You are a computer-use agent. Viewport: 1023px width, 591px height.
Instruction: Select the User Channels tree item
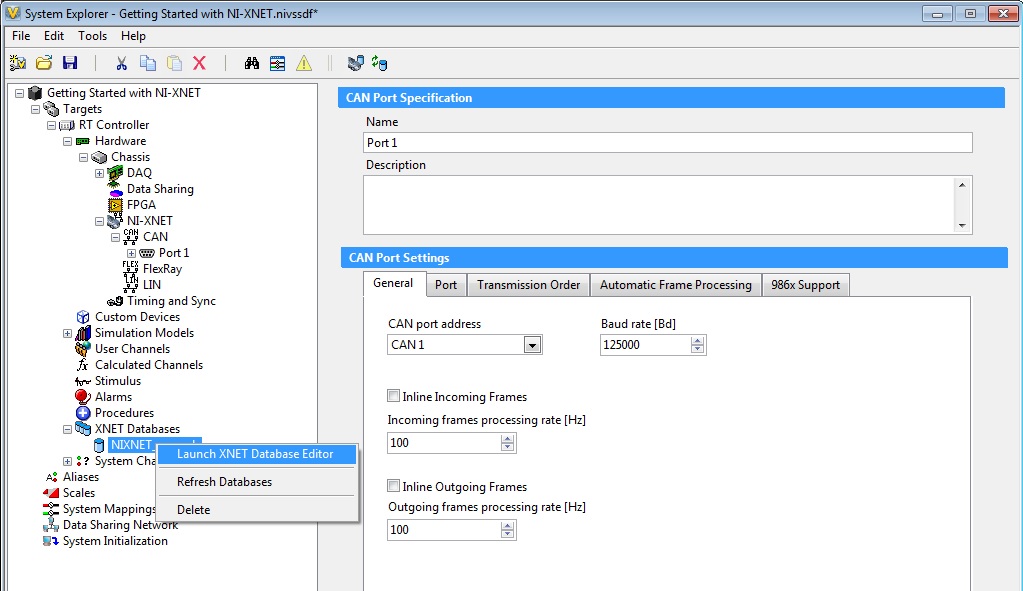[132, 349]
